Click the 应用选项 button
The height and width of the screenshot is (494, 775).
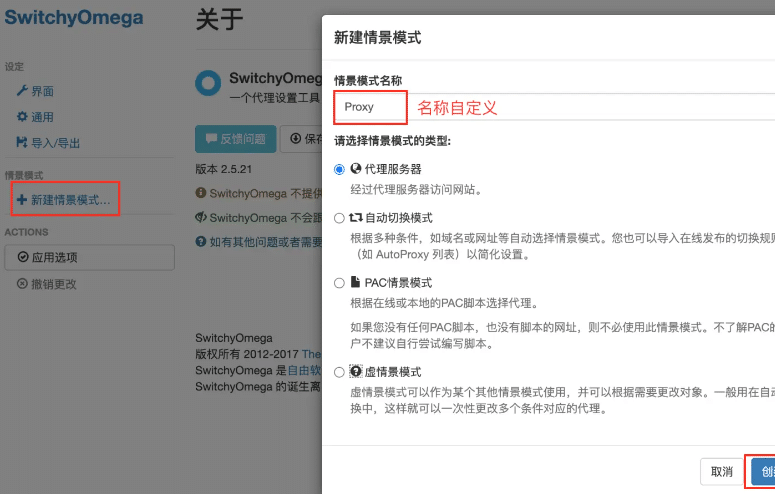[89, 257]
